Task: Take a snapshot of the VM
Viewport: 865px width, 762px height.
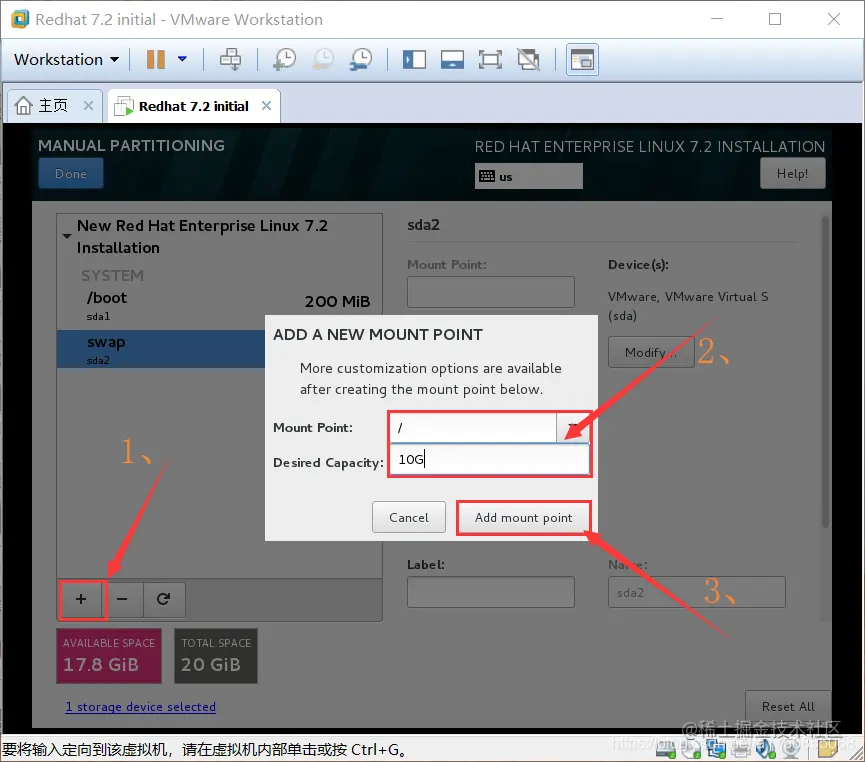Action: tap(284, 59)
